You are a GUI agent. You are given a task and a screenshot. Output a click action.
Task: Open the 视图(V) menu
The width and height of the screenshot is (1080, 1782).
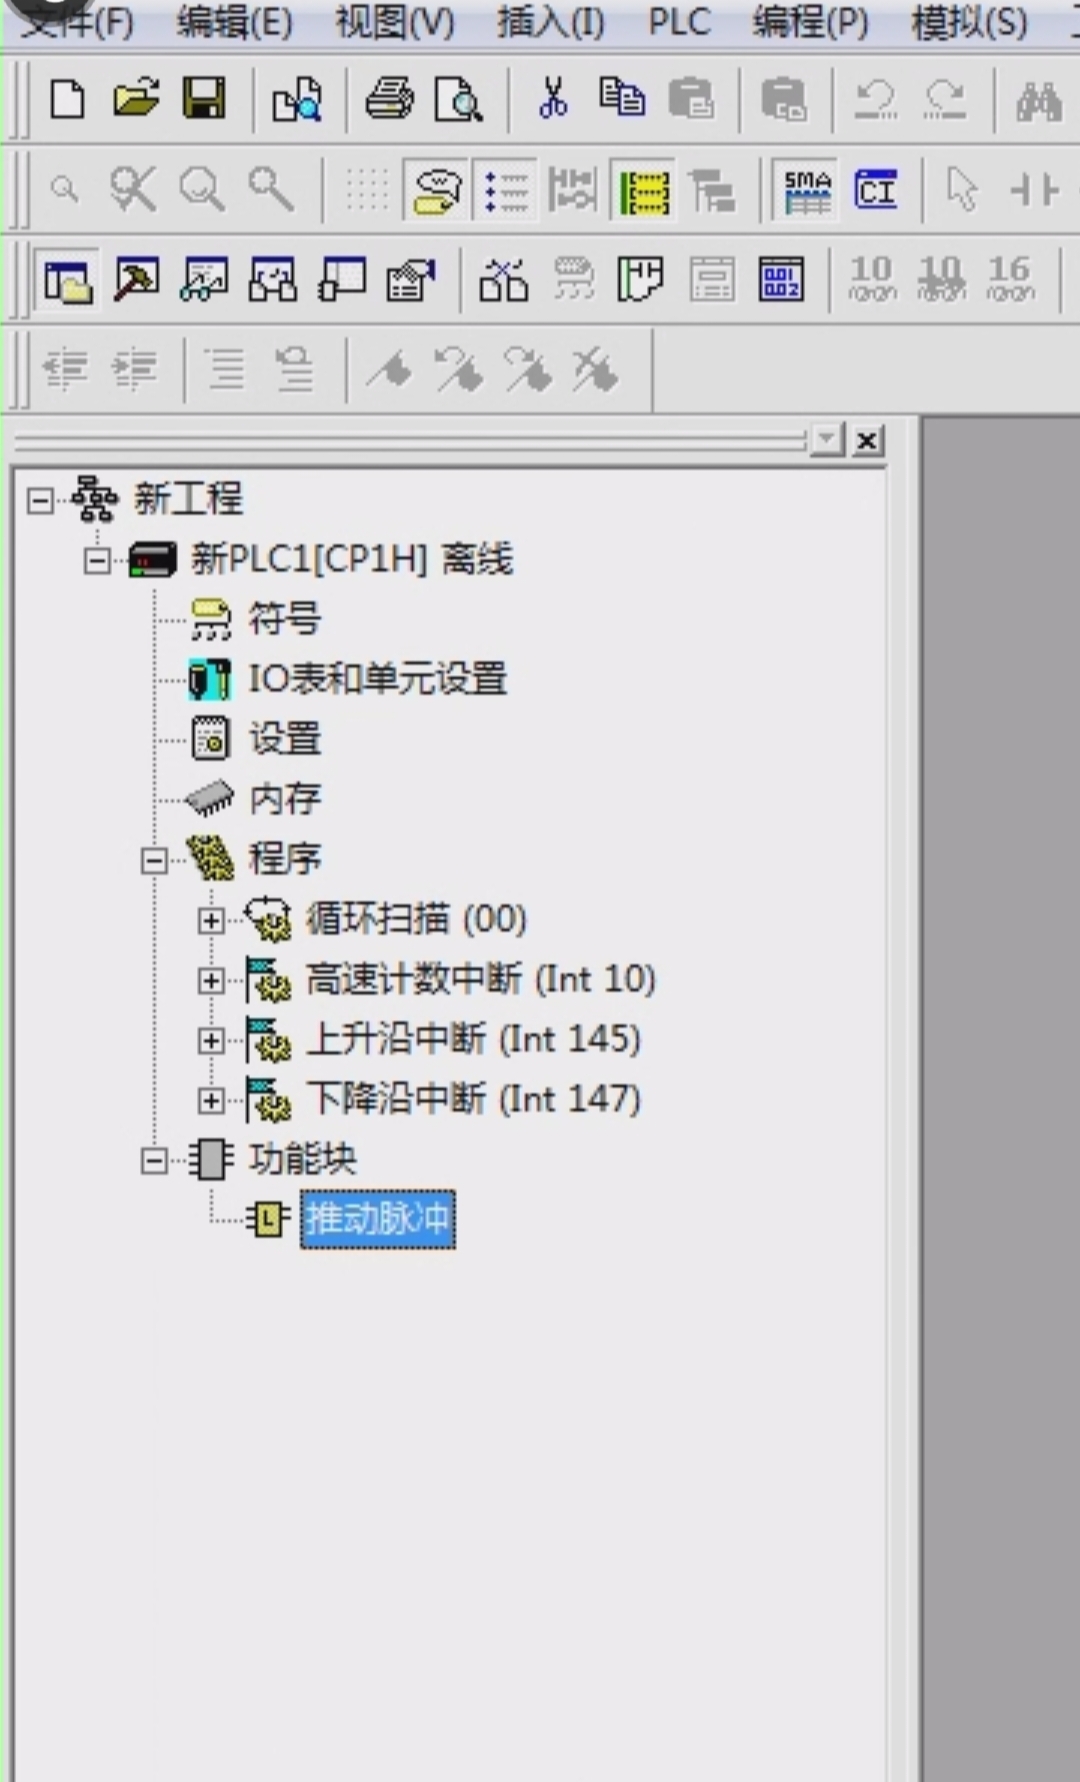click(394, 22)
